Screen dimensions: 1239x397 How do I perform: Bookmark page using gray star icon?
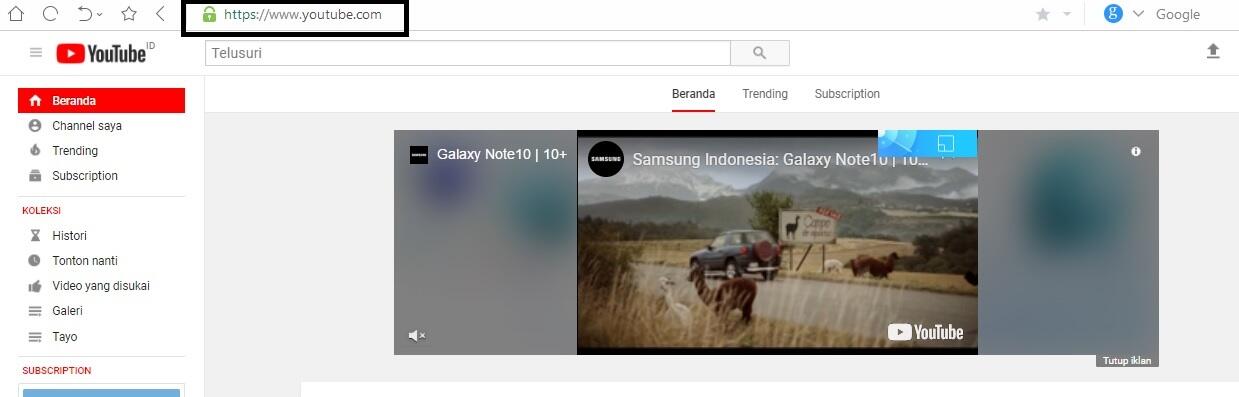coord(1043,14)
